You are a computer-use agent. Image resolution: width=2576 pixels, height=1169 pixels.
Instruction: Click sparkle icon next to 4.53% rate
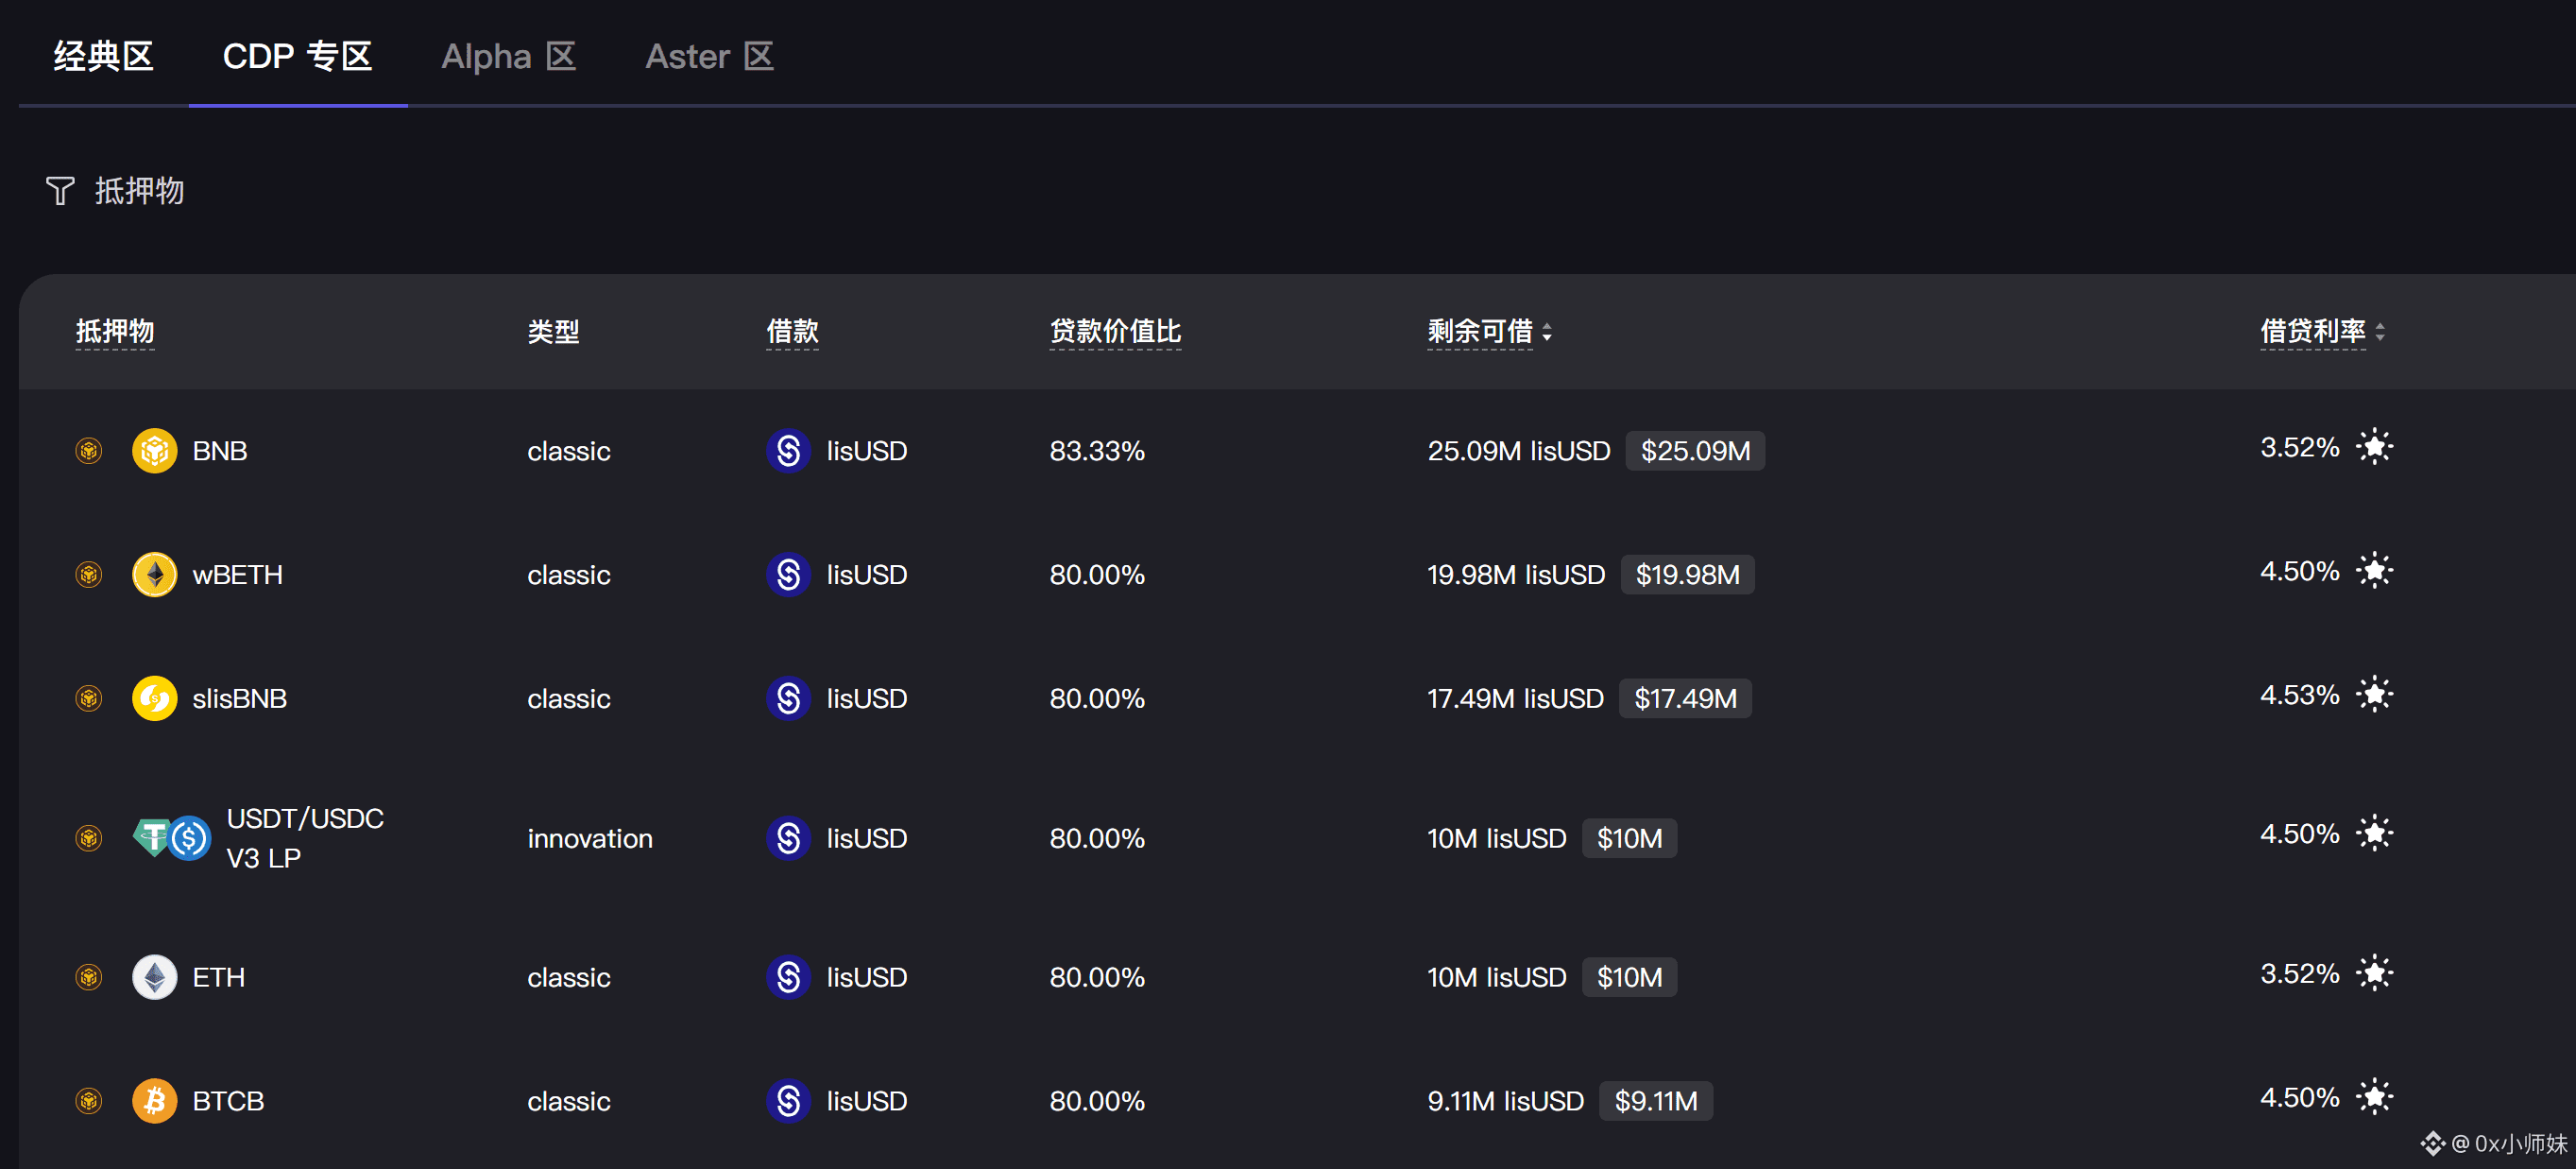click(x=2374, y=694)
